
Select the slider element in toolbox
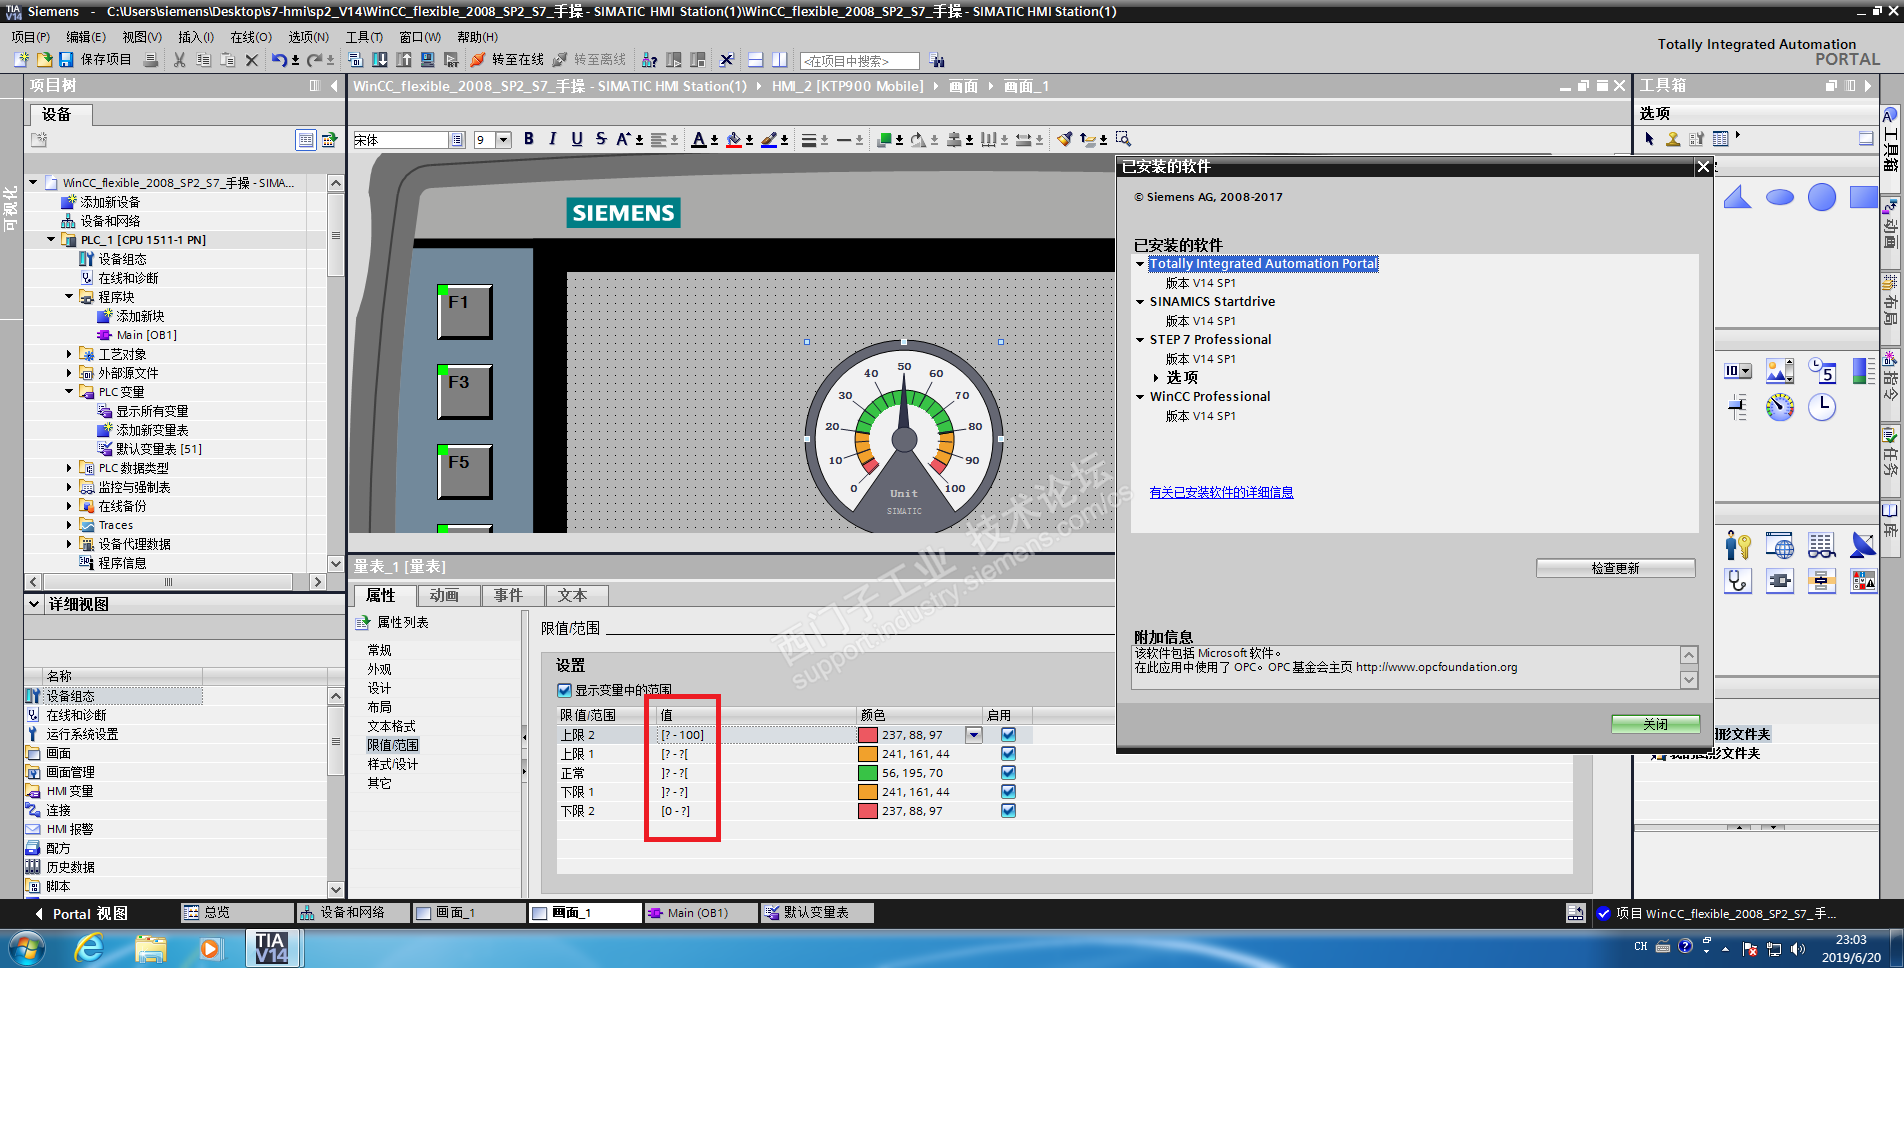coord(1738,407)
